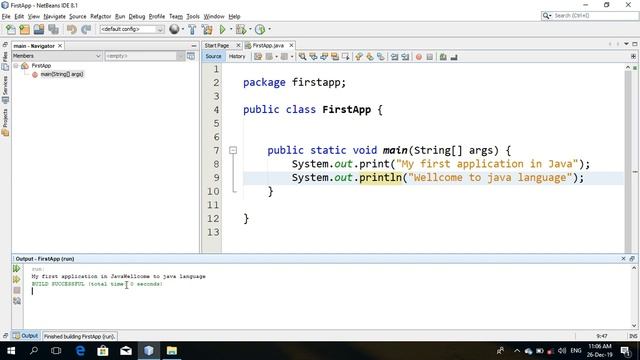The image size is (640, 360).
Task: Click the New File toolbar icon
Action: tap(11, 29)
